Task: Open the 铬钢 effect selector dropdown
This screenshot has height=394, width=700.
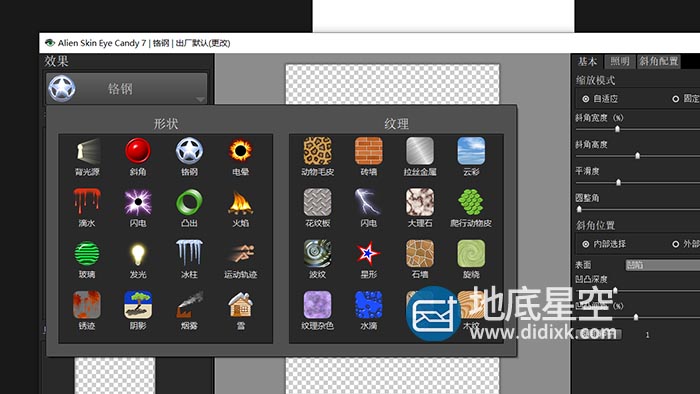Action: point(127,88)
